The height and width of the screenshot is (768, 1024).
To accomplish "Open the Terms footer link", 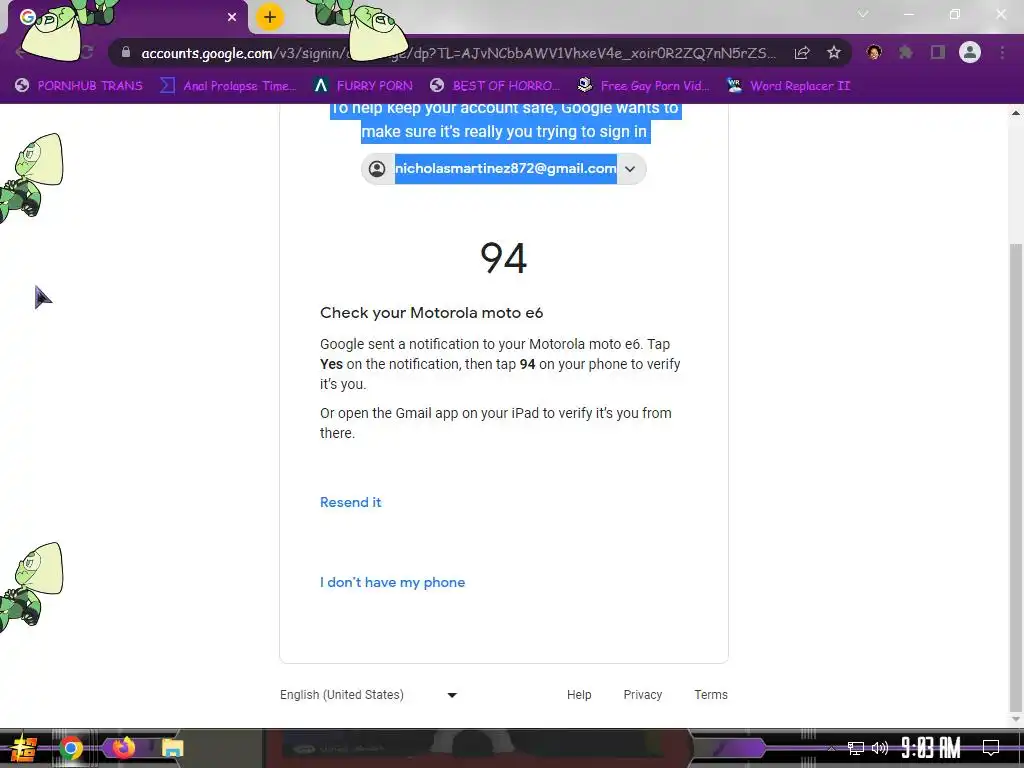I will point(711,695).
